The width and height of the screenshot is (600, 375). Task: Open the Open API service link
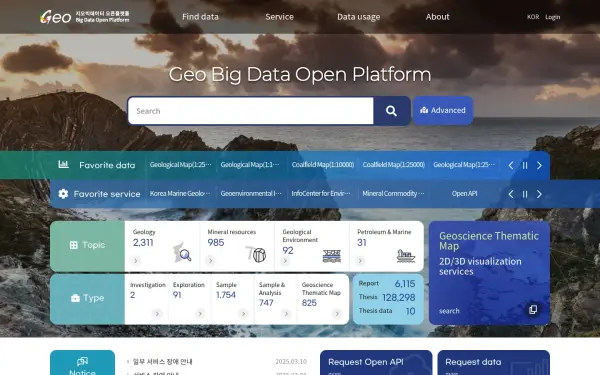464,194
